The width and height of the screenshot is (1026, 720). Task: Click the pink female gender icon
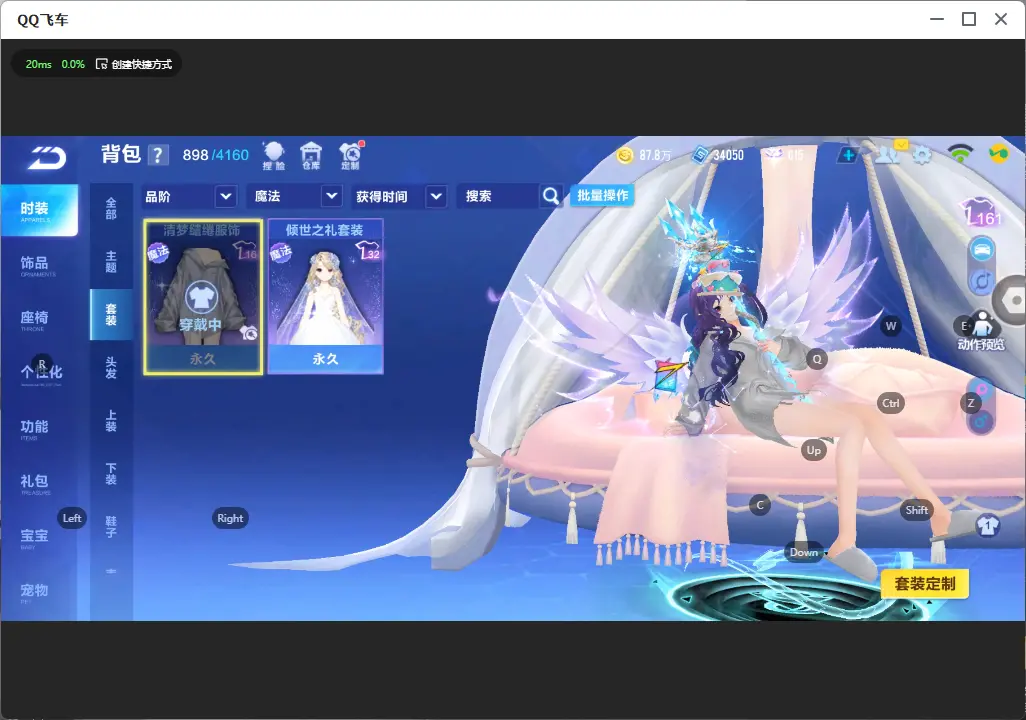coord(982,389)
